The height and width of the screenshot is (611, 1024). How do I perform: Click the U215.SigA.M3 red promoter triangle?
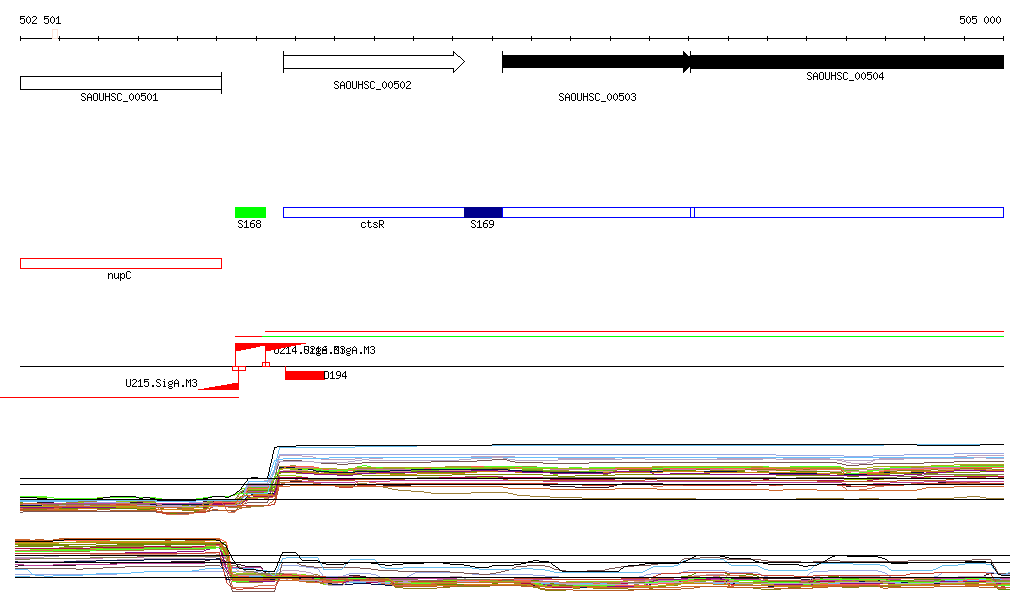(226, 384)
